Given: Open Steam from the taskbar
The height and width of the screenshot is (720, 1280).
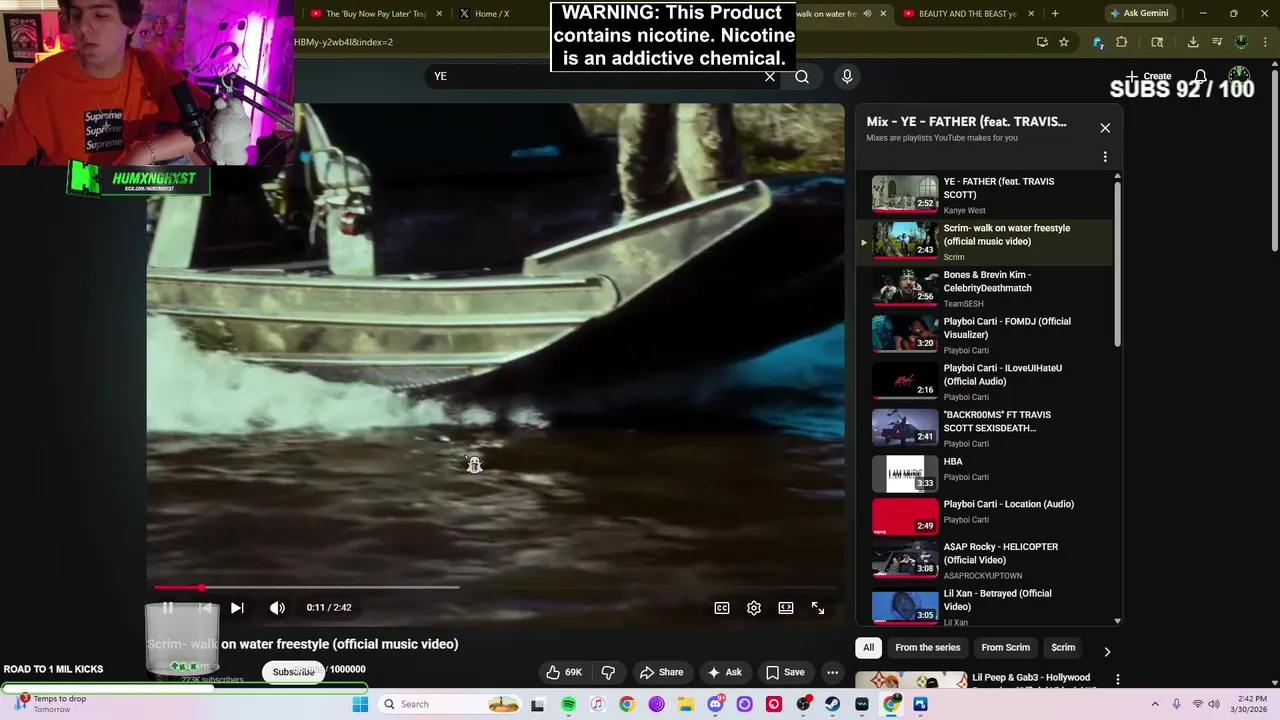Looking at the screenshot, I should click(833, 704).
